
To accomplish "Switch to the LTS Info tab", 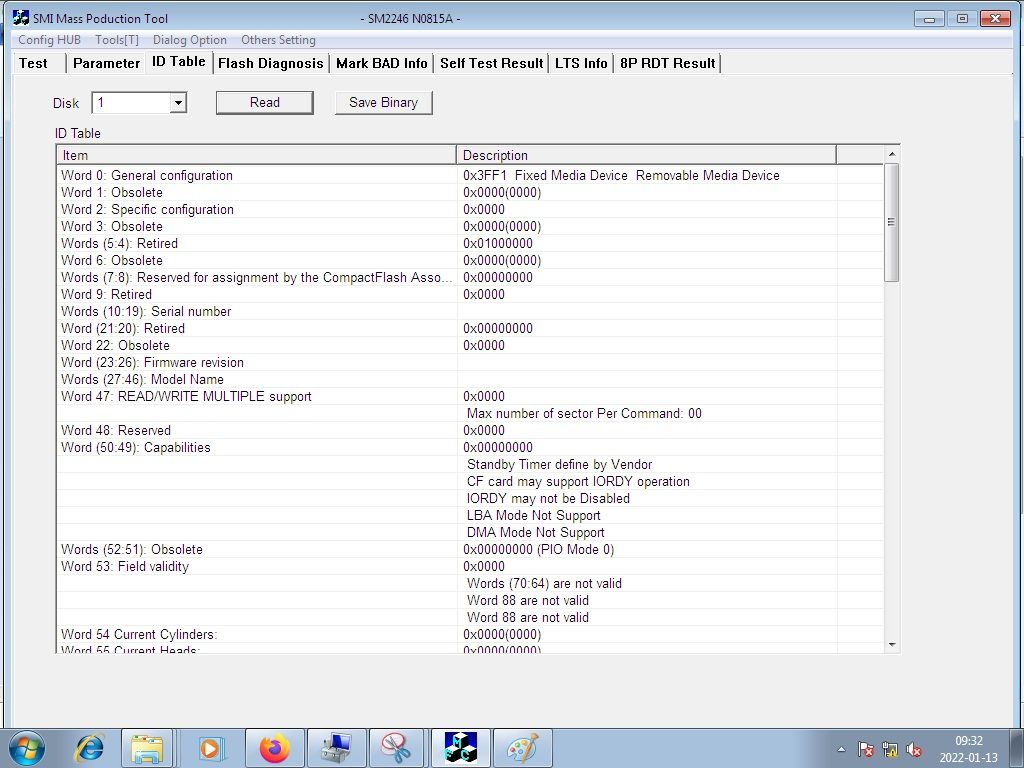I will [x=581, y=63].
